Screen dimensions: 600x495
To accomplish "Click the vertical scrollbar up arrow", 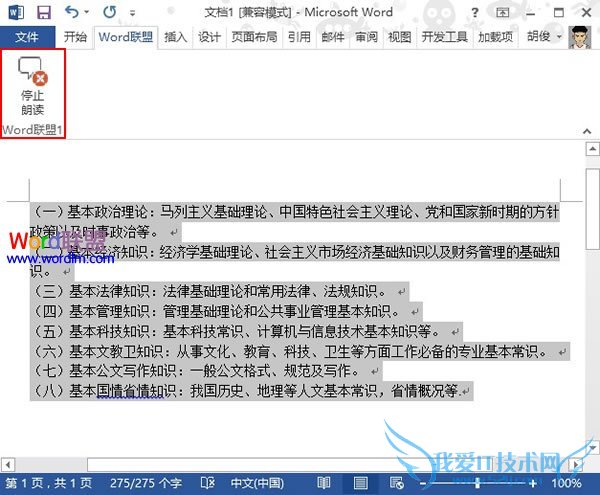I will (x=592, y=149).
